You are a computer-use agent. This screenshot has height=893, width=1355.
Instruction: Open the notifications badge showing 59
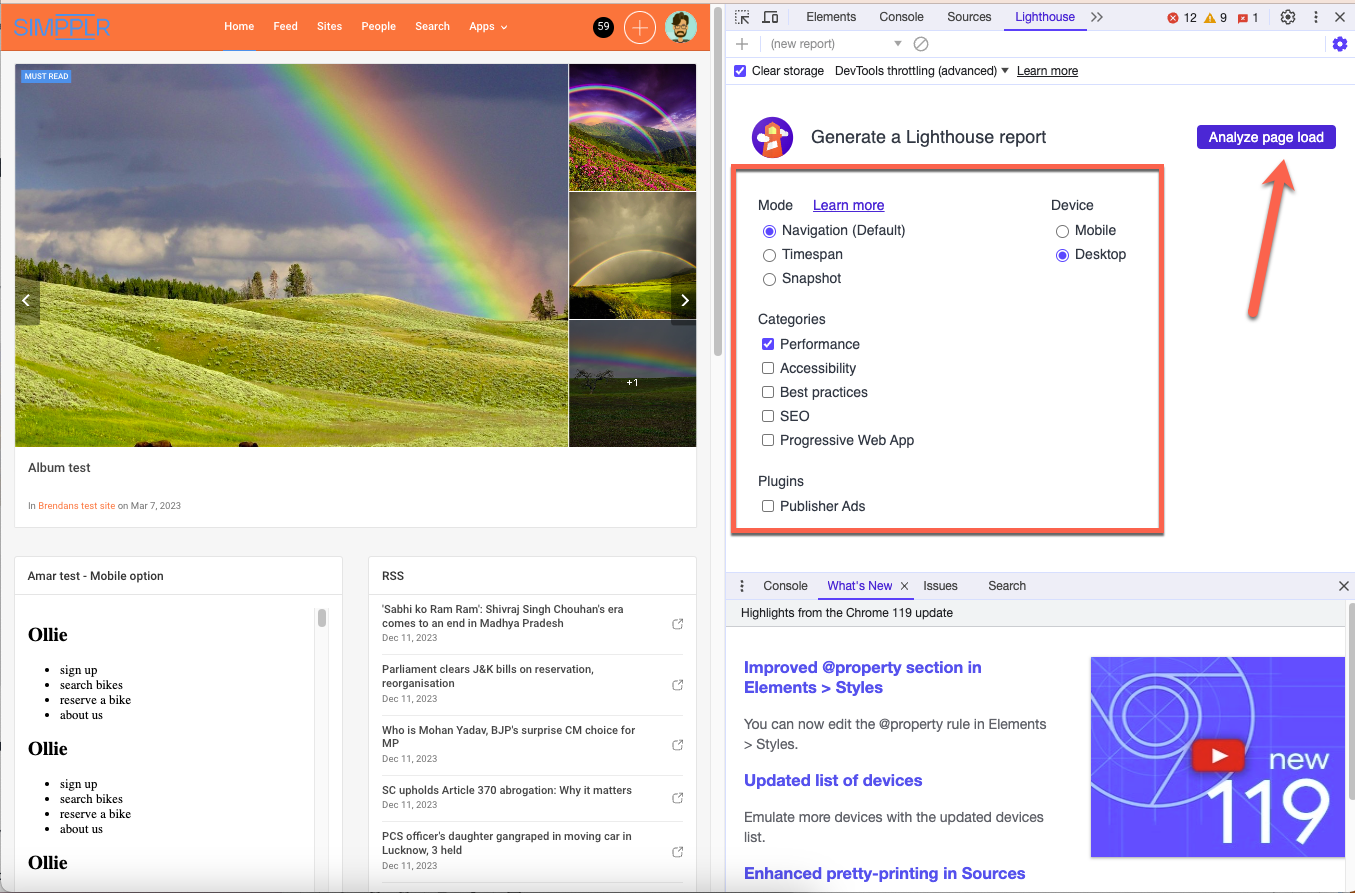tap(603, 27)
